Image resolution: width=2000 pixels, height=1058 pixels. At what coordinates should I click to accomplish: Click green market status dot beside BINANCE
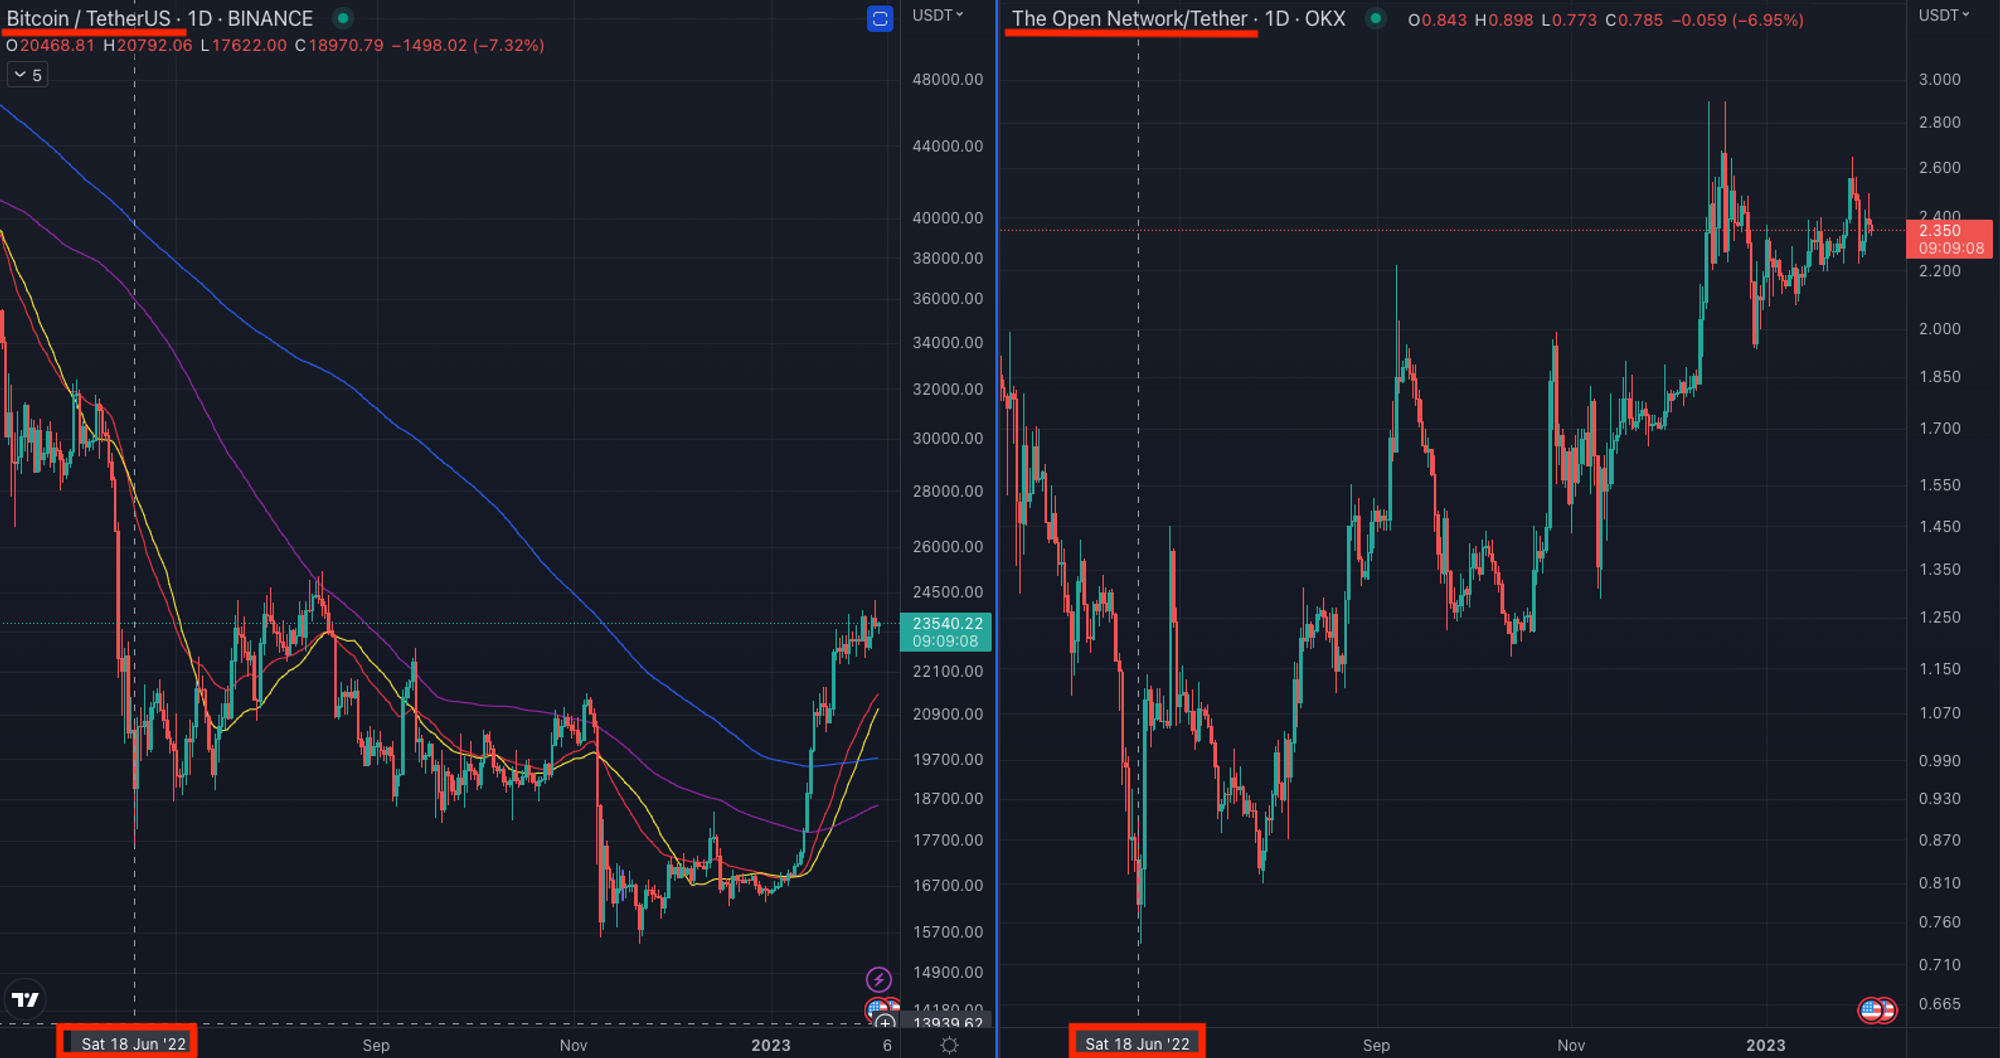(x=343, y=18)
